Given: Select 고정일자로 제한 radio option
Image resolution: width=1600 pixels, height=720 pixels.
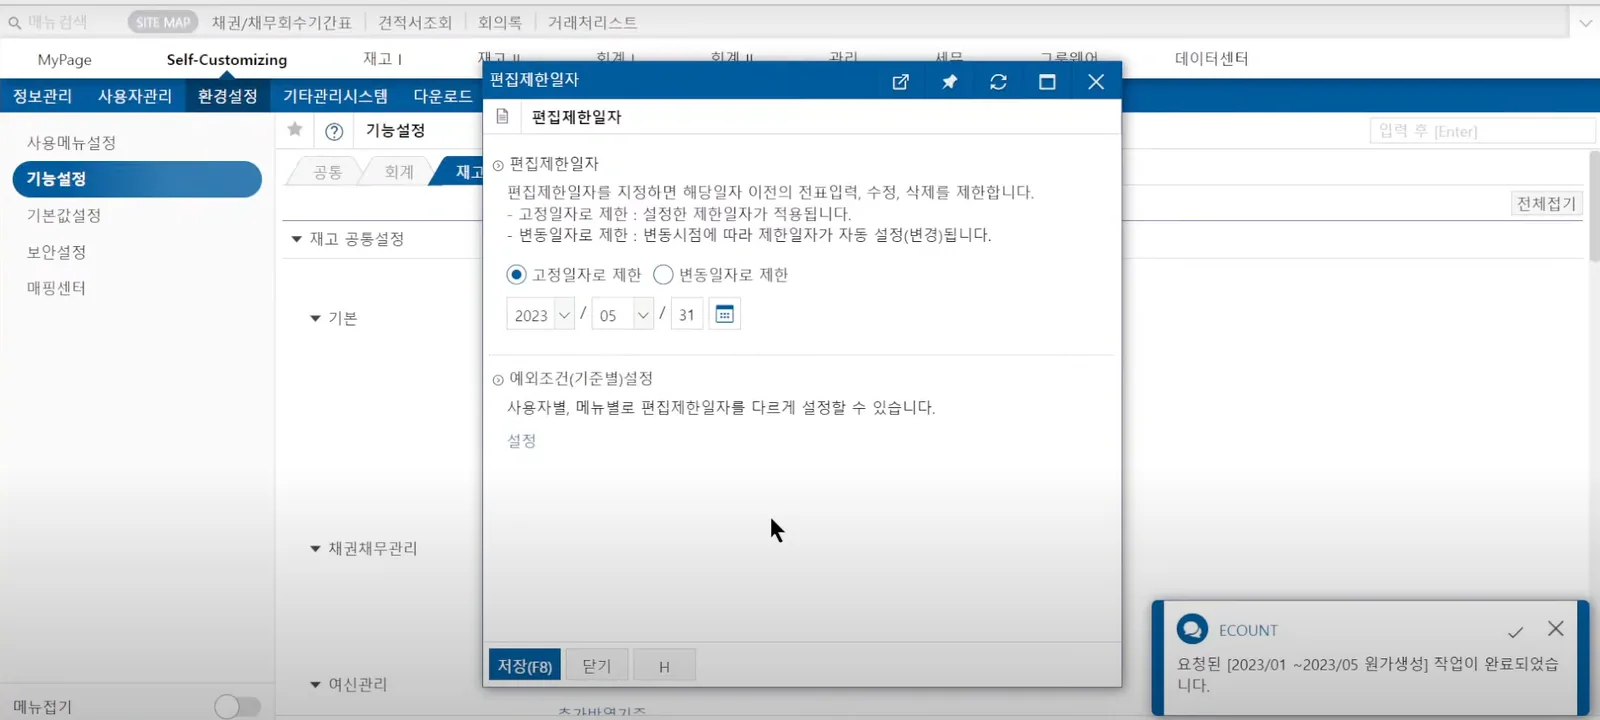Looking at the screenshot, I should (516, 274).
